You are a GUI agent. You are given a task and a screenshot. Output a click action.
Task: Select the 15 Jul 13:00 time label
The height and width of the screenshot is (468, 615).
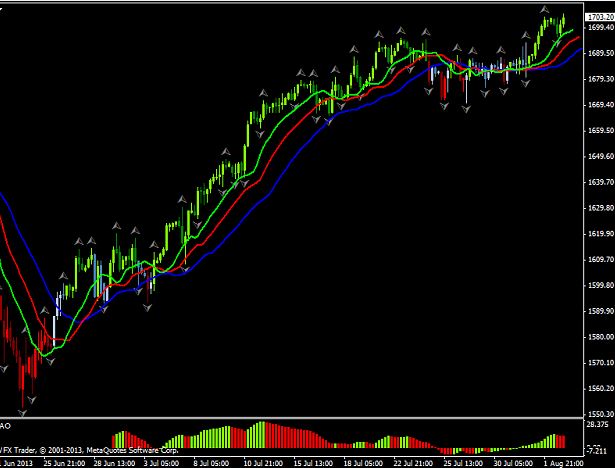click(x=315, y=463)
